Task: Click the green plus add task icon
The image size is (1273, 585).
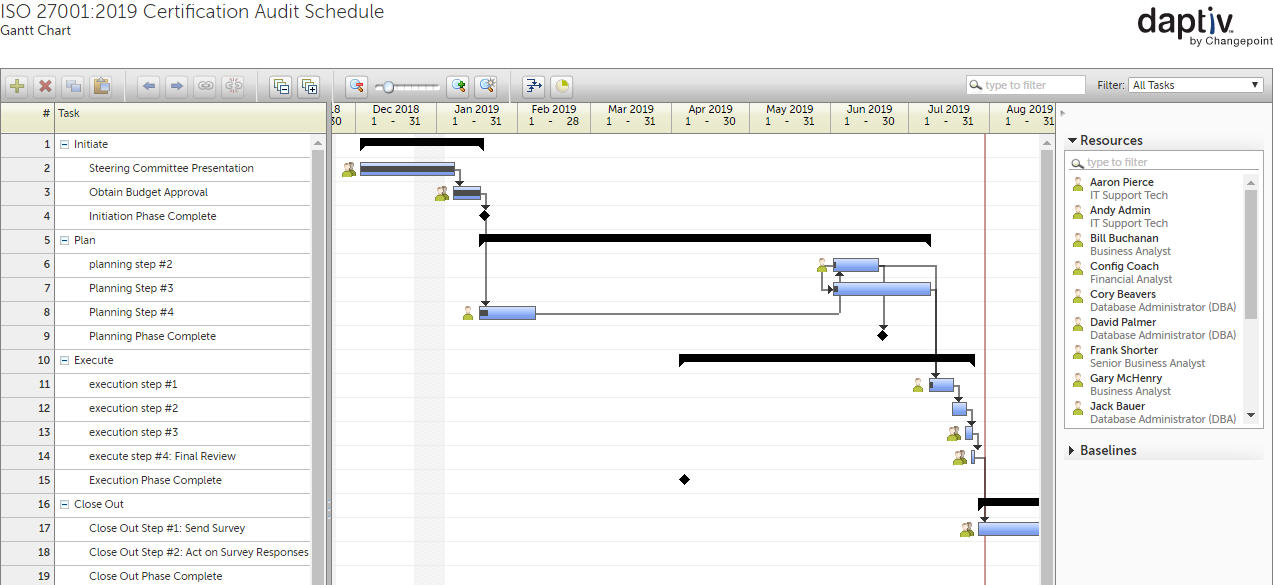Action: (17, 86)
